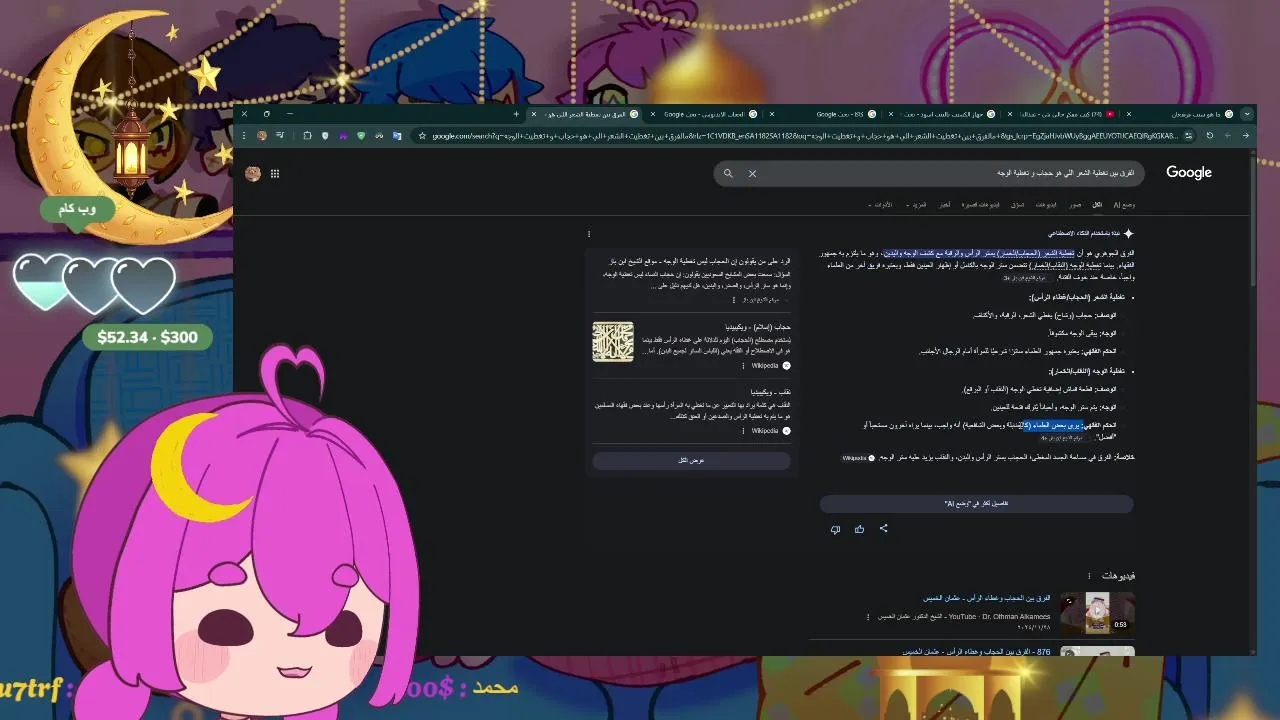This screenshot has height=720, width=1280.
Task: Click the Google logo on the results page
Action: tap(1189, 173)
